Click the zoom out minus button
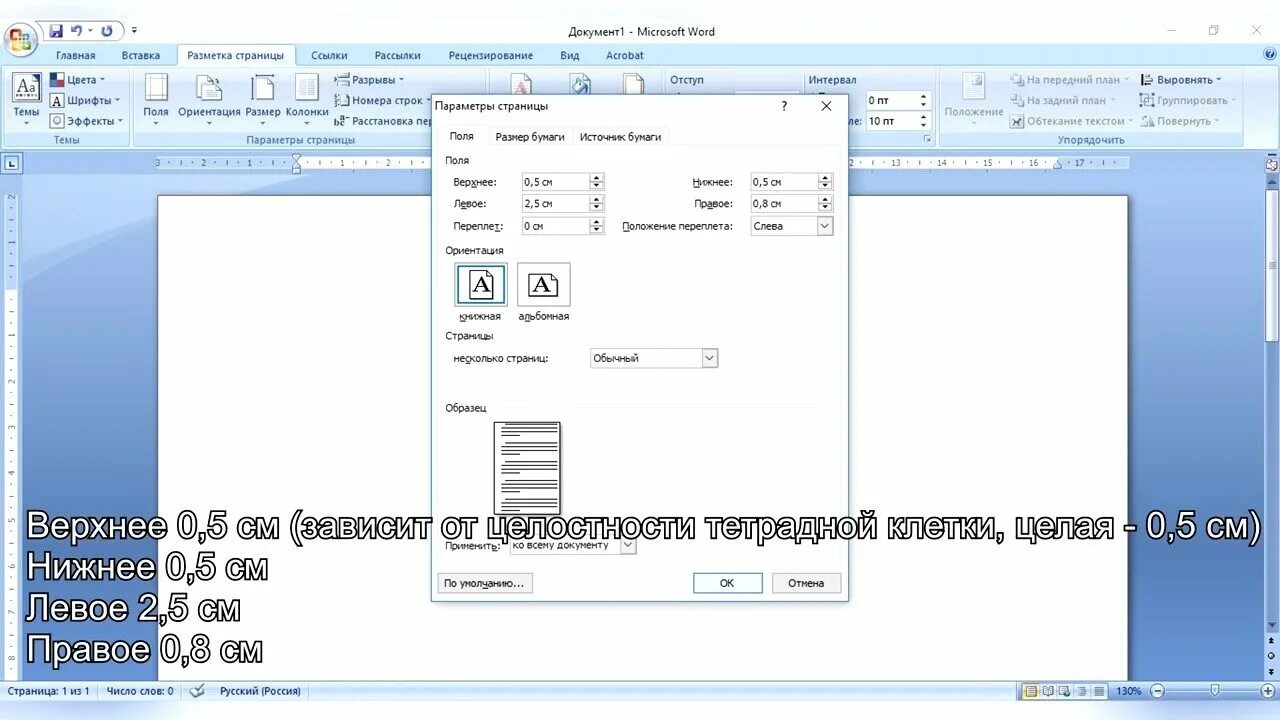1280x720 pixels. click(1158, 691)
